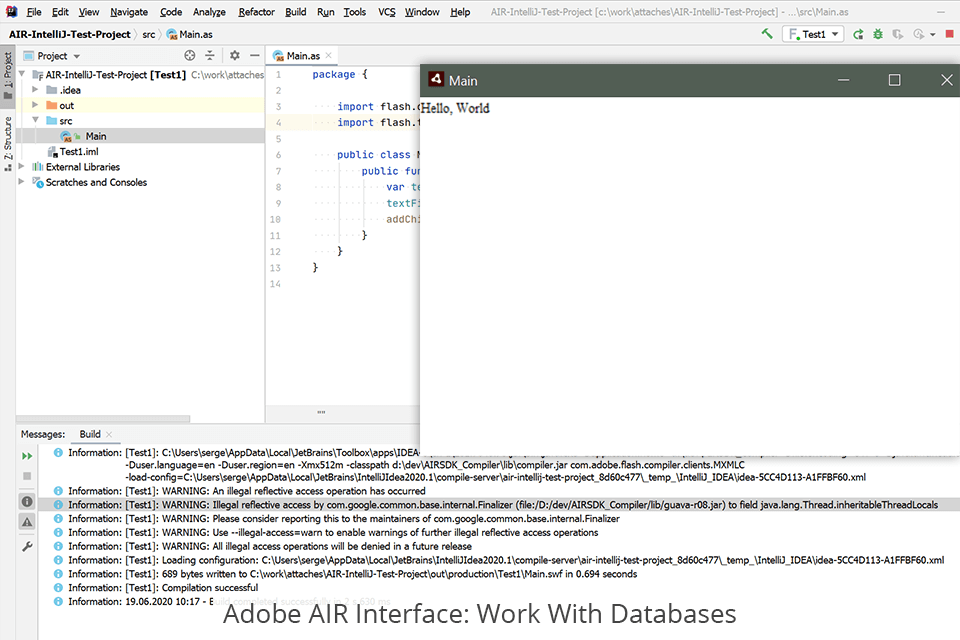Click AIR-IntelliJ-Test-Project breadcrumb
Image resolution: width=960 pixels, height=640 pixels.
coord(70,34)
